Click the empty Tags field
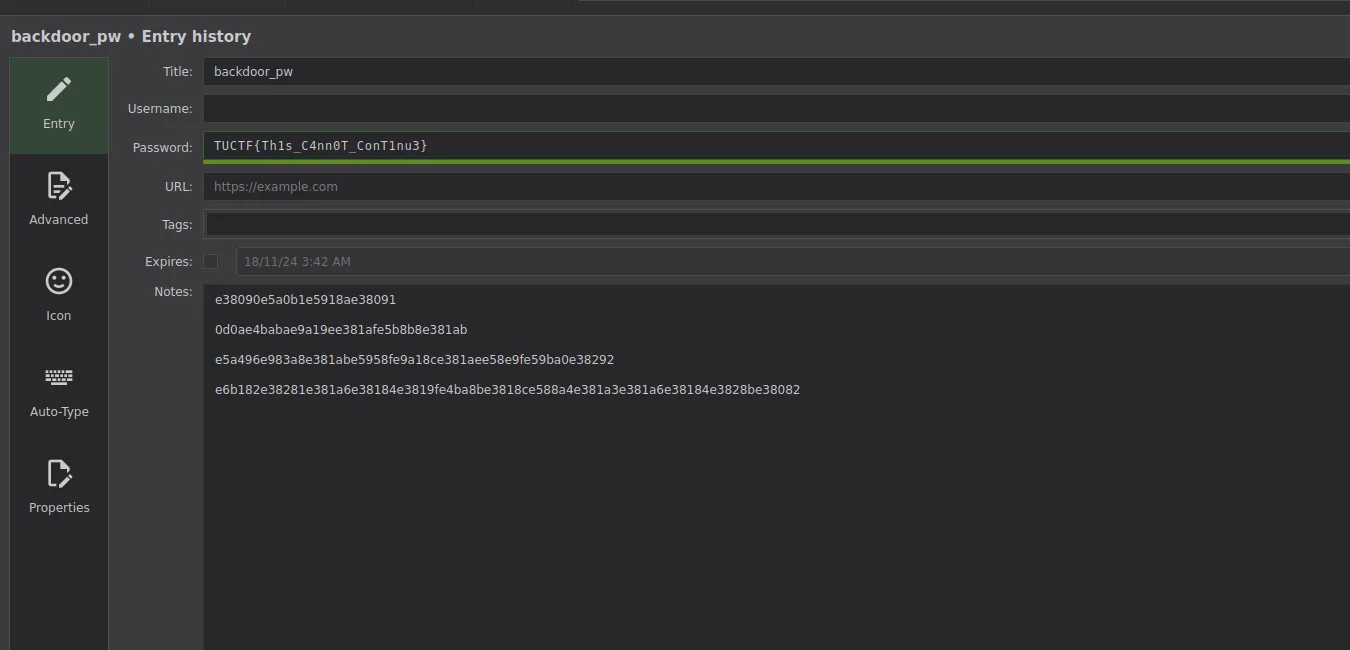1350x650 pixels. coord(775,225)
